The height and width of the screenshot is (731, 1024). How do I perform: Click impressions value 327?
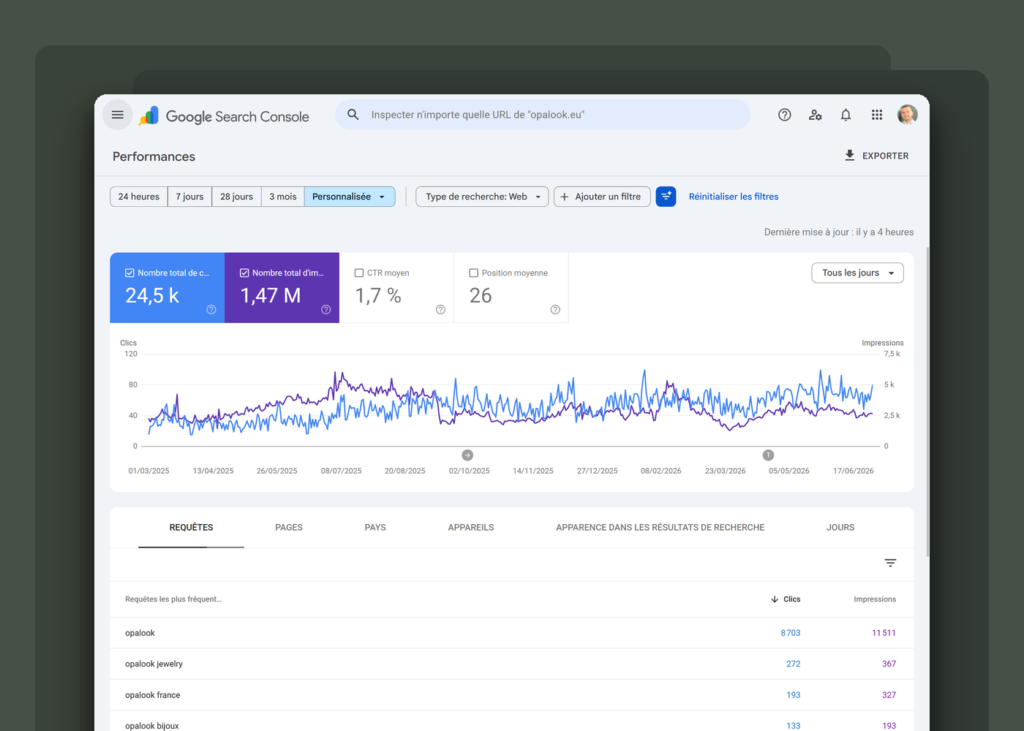click(x=889, y=695)
